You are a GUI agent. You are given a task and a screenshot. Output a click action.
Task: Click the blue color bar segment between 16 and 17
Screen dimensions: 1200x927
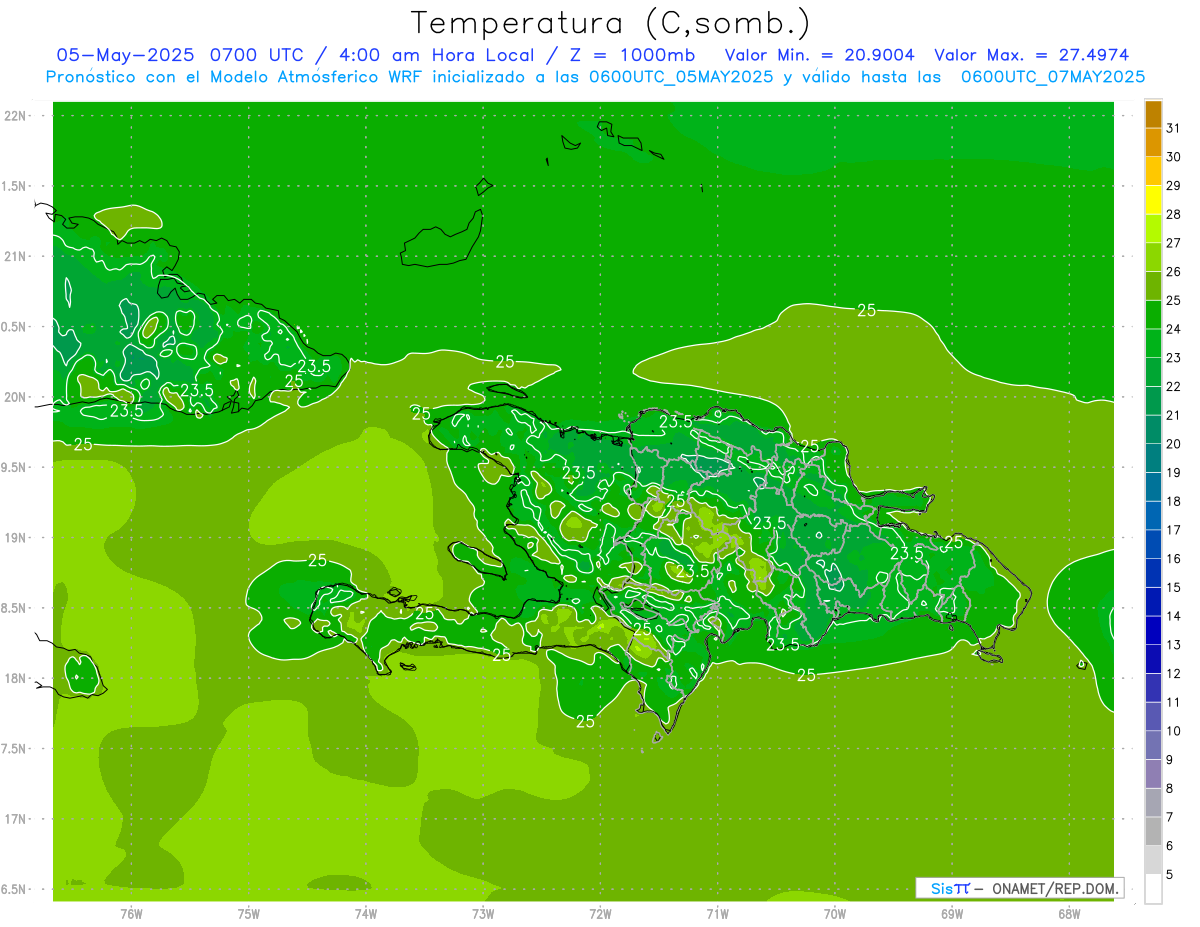[1153, 544]
